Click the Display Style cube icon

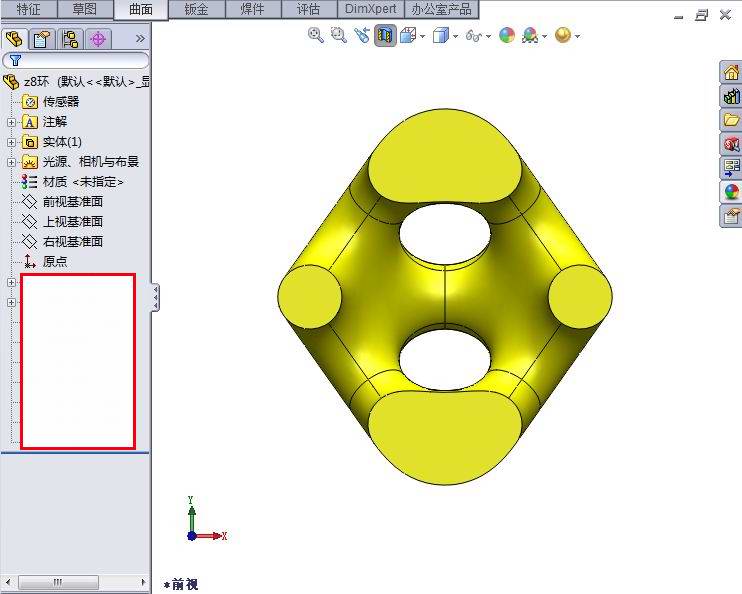pyautogui.click(x=441, y=35)
